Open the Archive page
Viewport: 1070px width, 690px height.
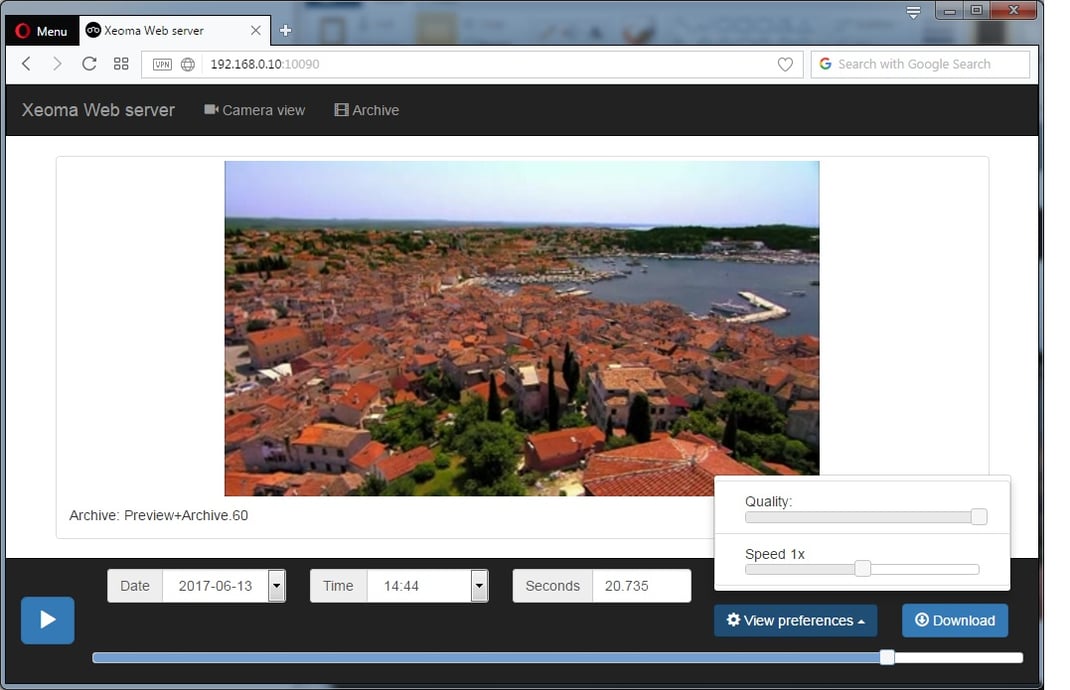[366, 110]
